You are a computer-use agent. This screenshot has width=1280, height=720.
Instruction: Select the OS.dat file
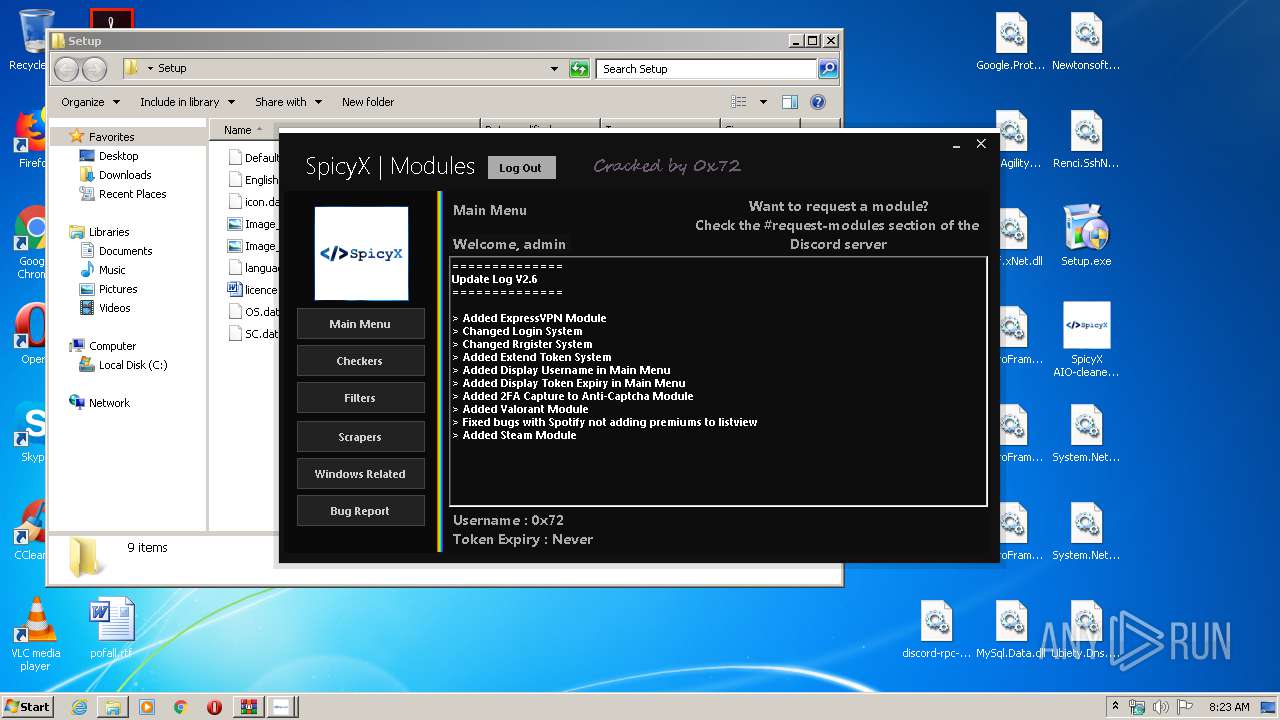(253, 312)
